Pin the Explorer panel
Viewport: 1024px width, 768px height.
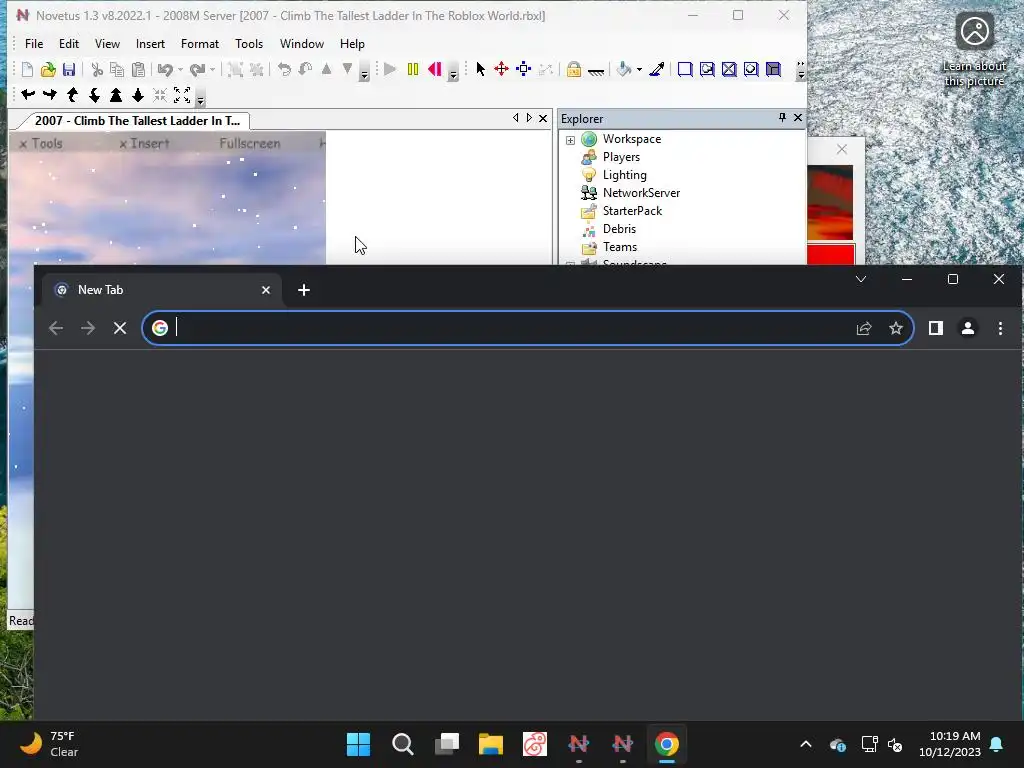tap(782, 118)
